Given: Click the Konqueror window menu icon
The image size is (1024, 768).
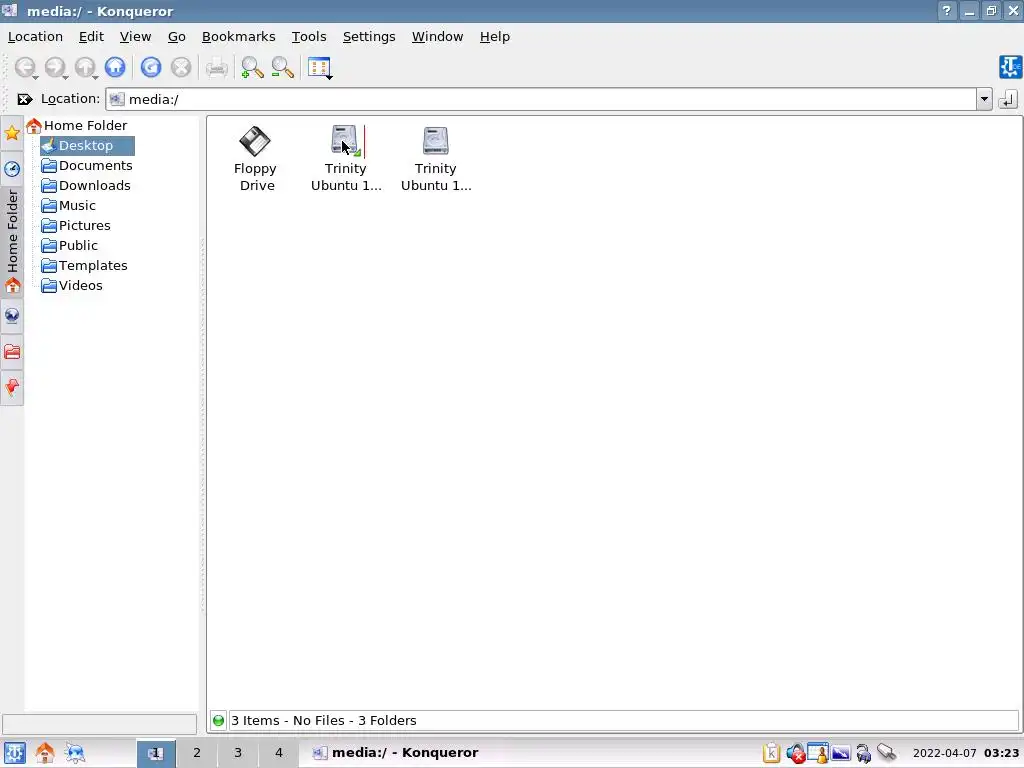Looking at the screenshot, I should 10,10.
